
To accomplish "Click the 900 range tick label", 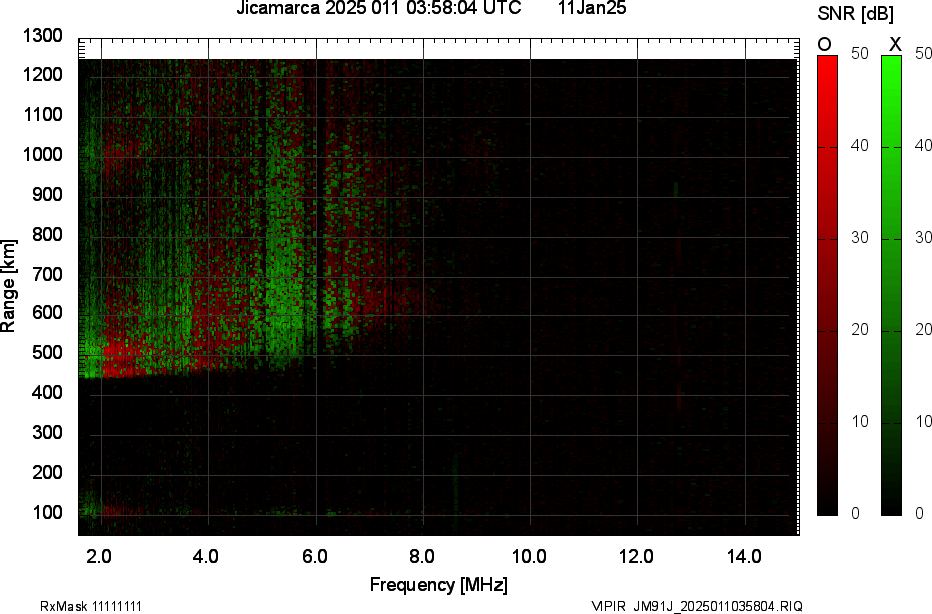I will coord(47,194).
